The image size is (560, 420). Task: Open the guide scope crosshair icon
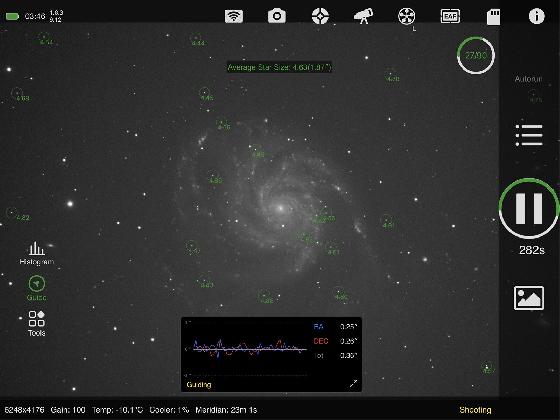coord(320,16)
